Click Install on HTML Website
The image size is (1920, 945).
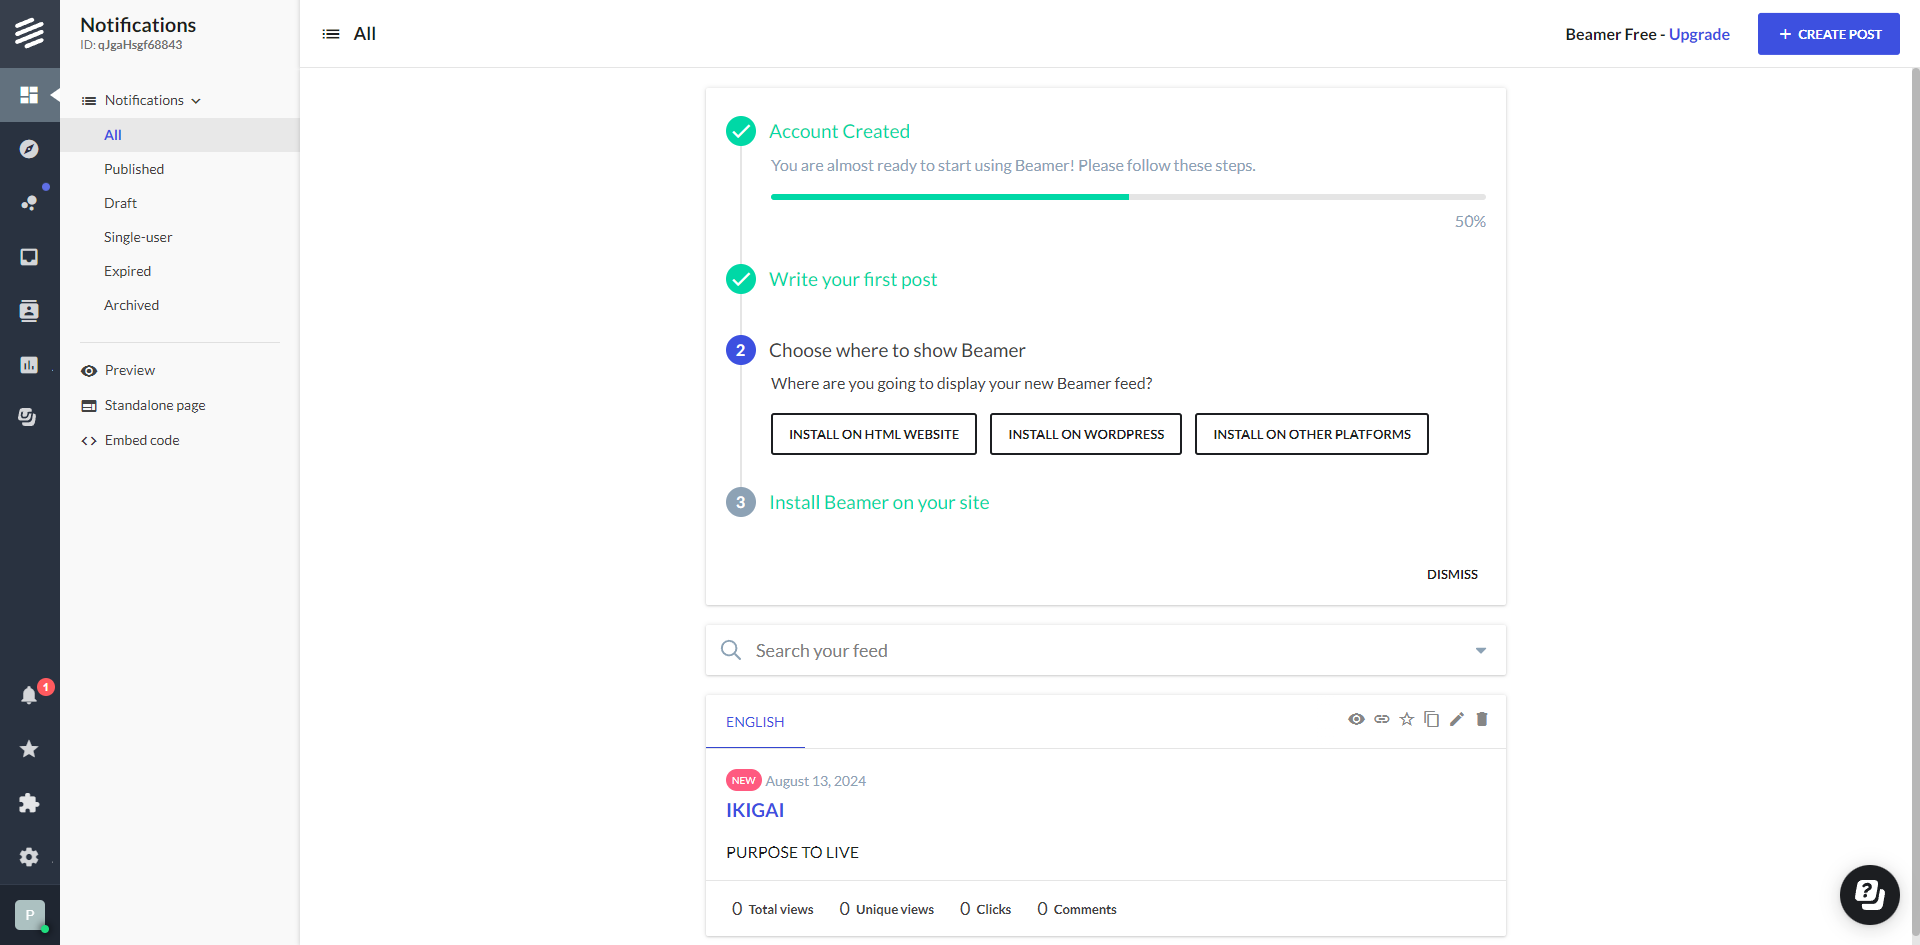pyautogui.click(x=874, y=434)
